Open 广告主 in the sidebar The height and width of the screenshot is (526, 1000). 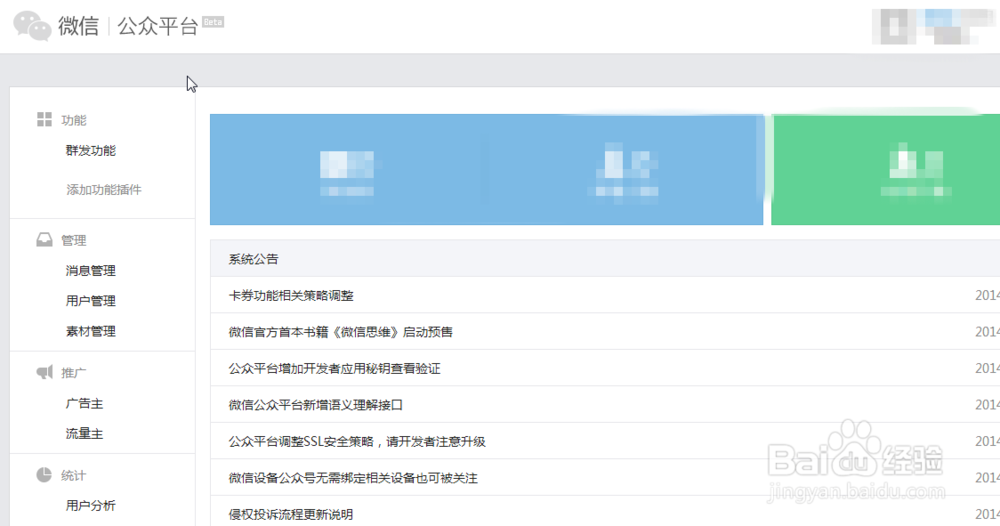click(84, 404)
